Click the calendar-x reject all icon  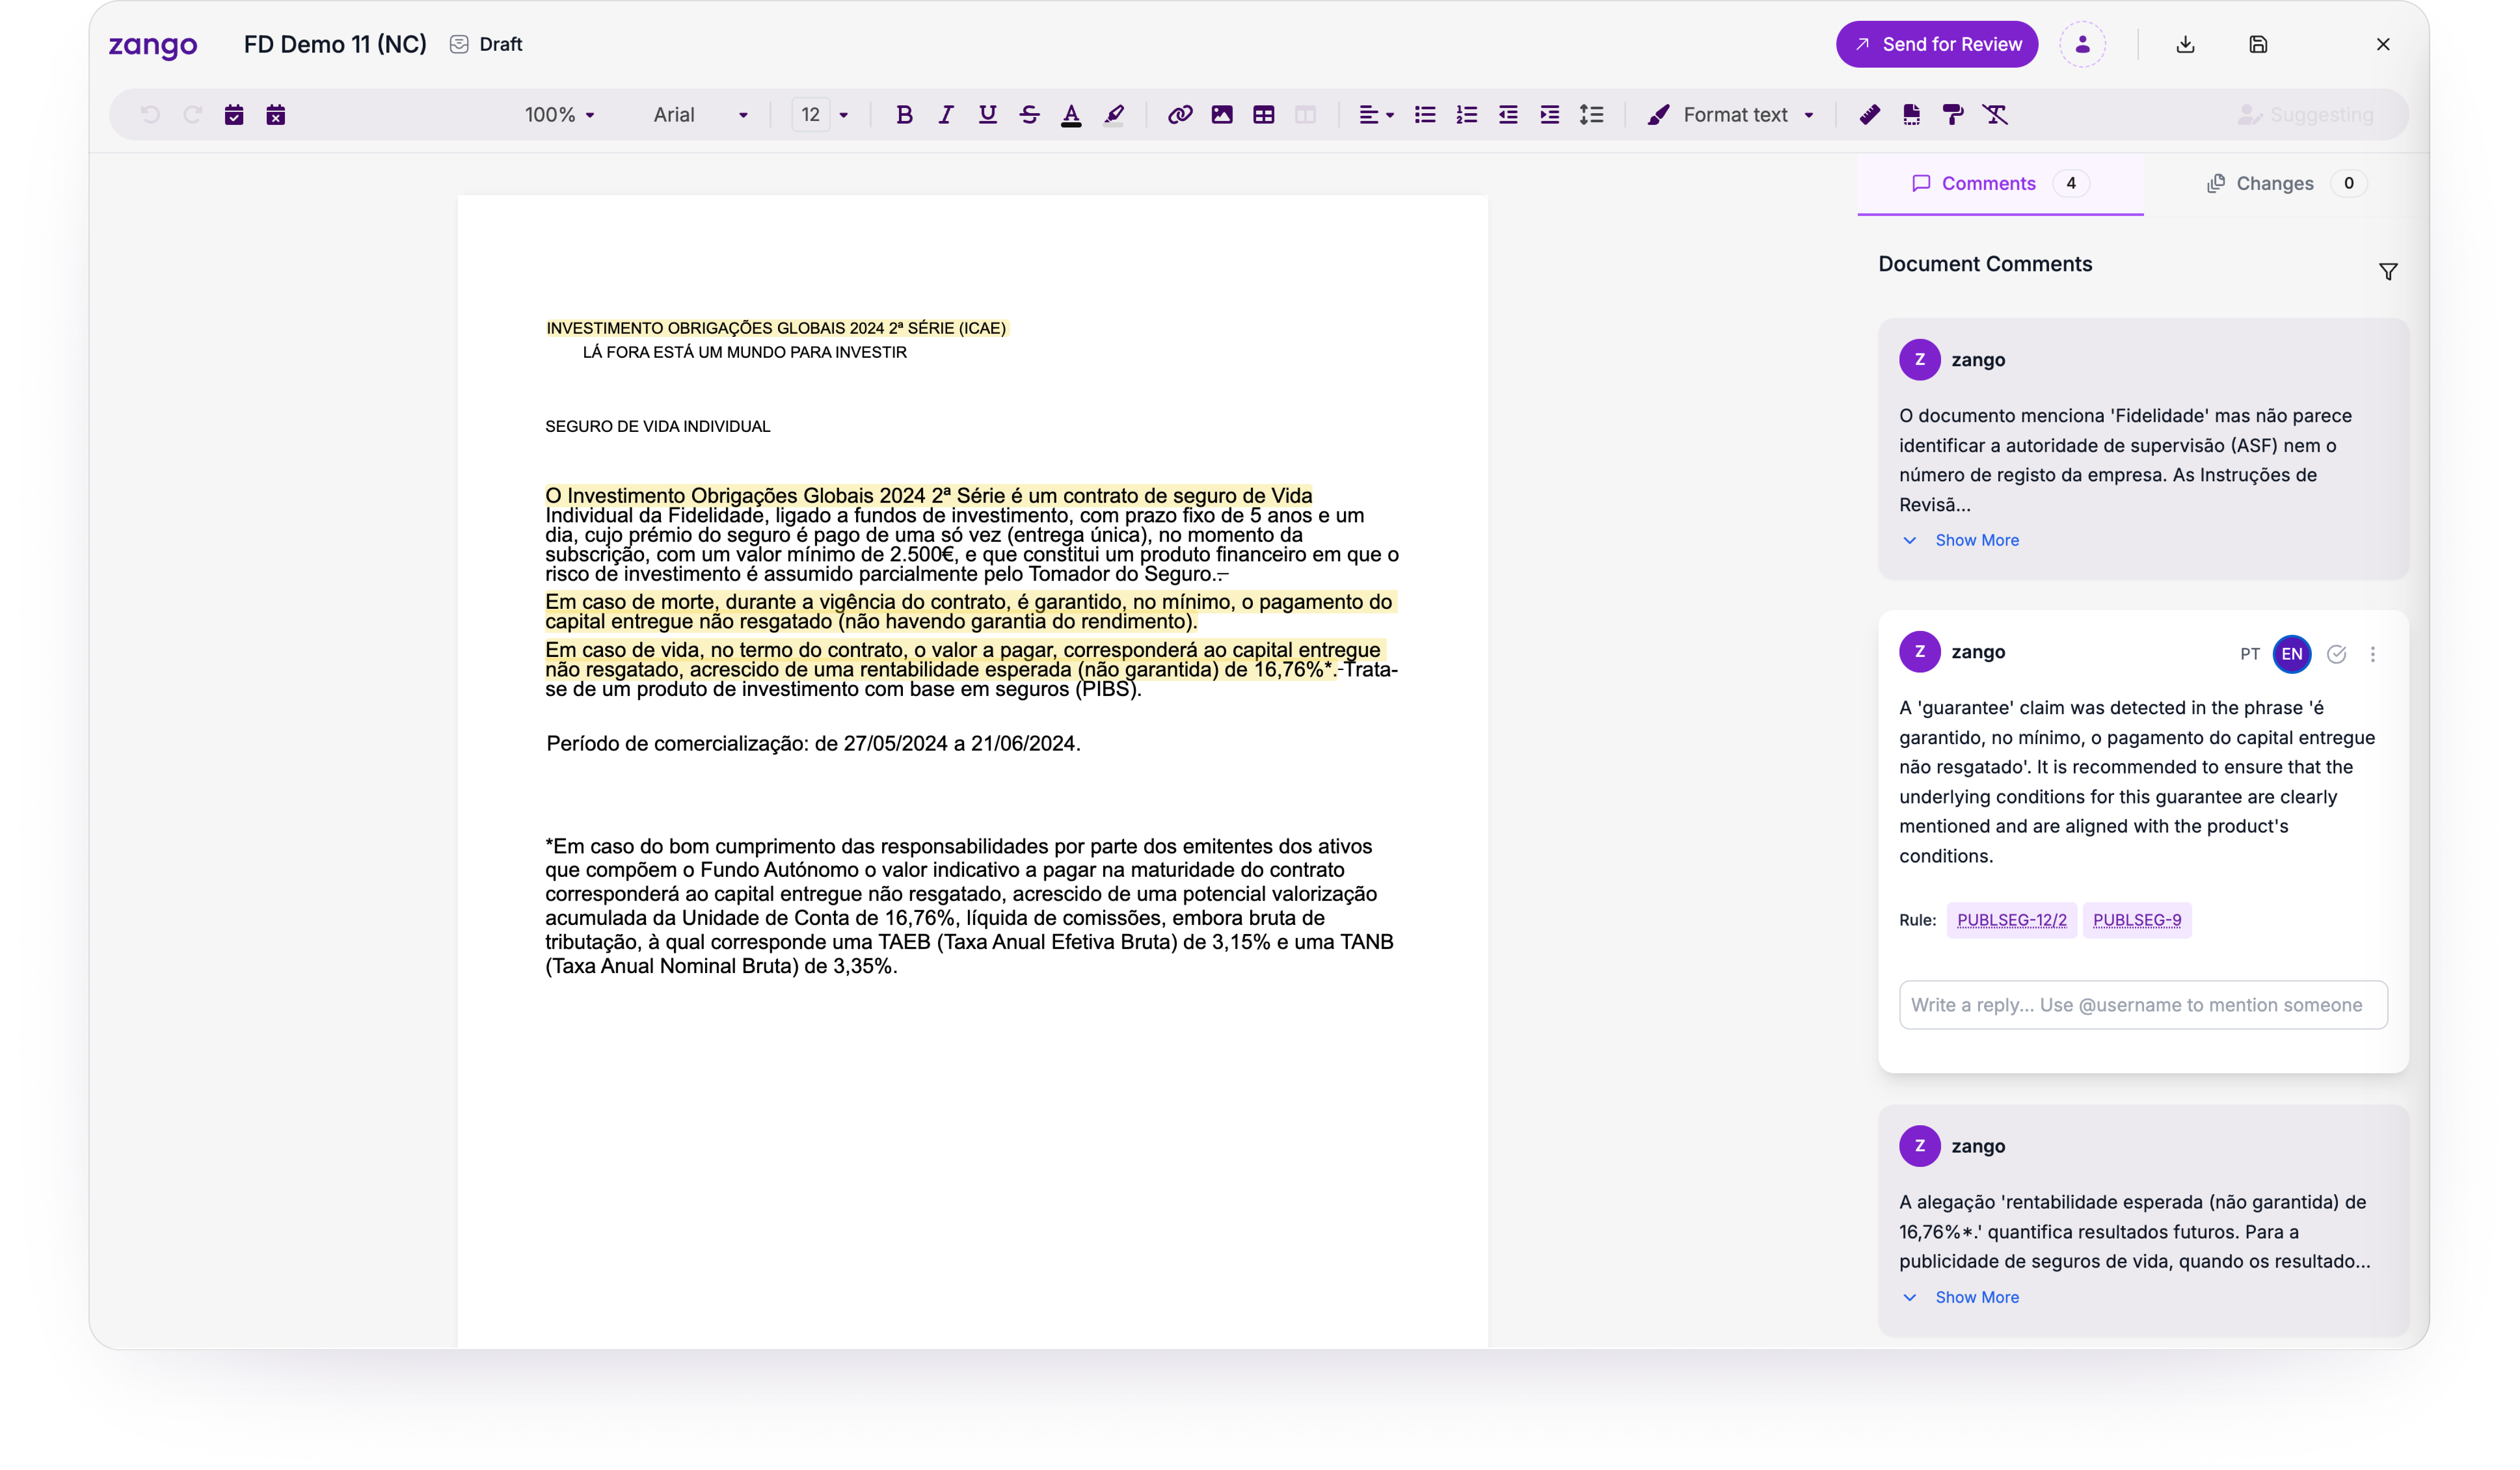tap(276, 115)
